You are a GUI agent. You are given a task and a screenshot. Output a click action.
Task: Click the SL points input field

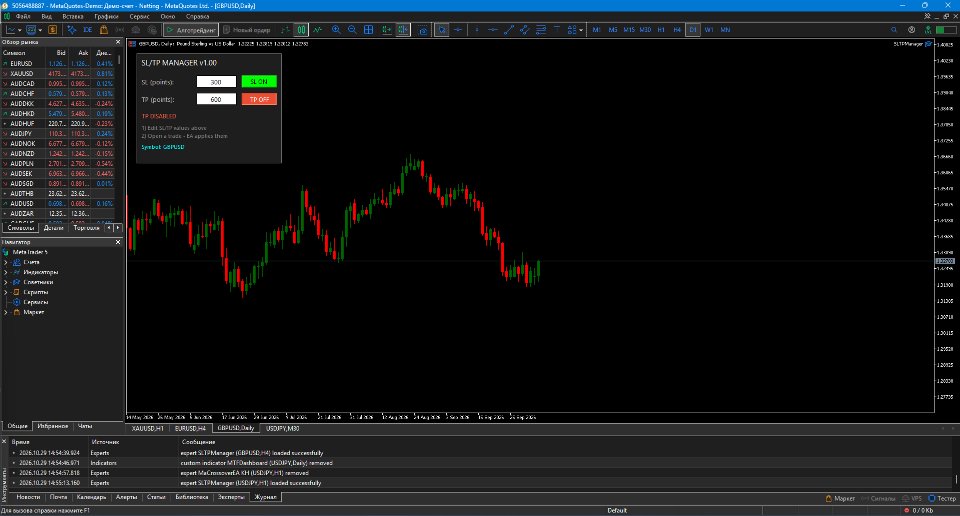(216, 81)
